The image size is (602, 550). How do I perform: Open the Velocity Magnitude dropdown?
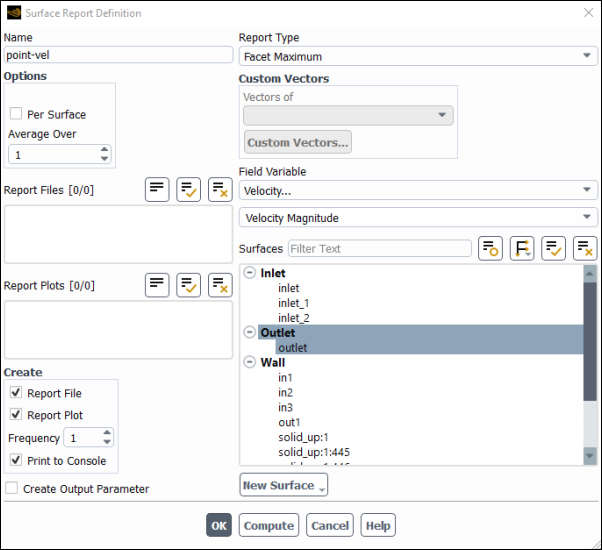click(x=417, y=218)
